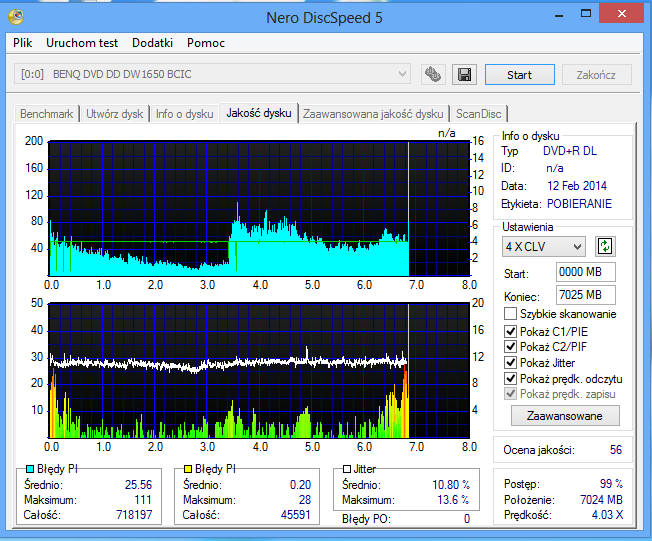The image size is (652, 541).
Task: Click the cyan Błędy PI color swatch
Action: coord(30,469)
